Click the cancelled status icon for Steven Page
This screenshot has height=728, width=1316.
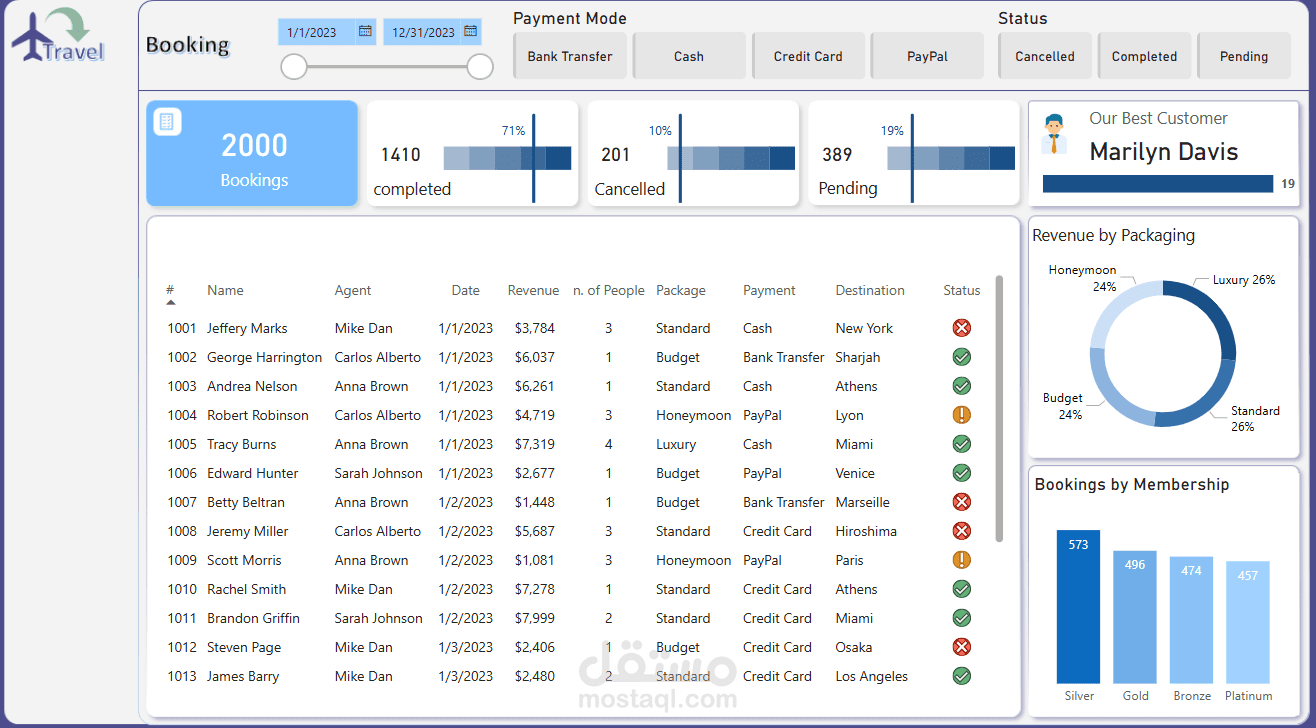pos(962,647)
